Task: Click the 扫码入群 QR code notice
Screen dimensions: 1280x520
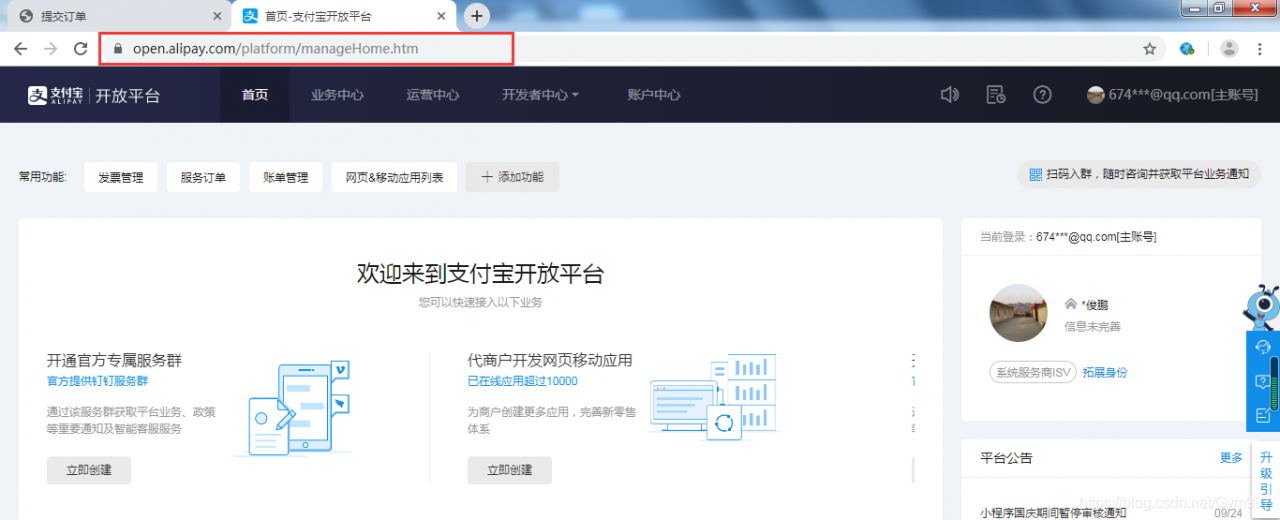Action: [1139, 174]
